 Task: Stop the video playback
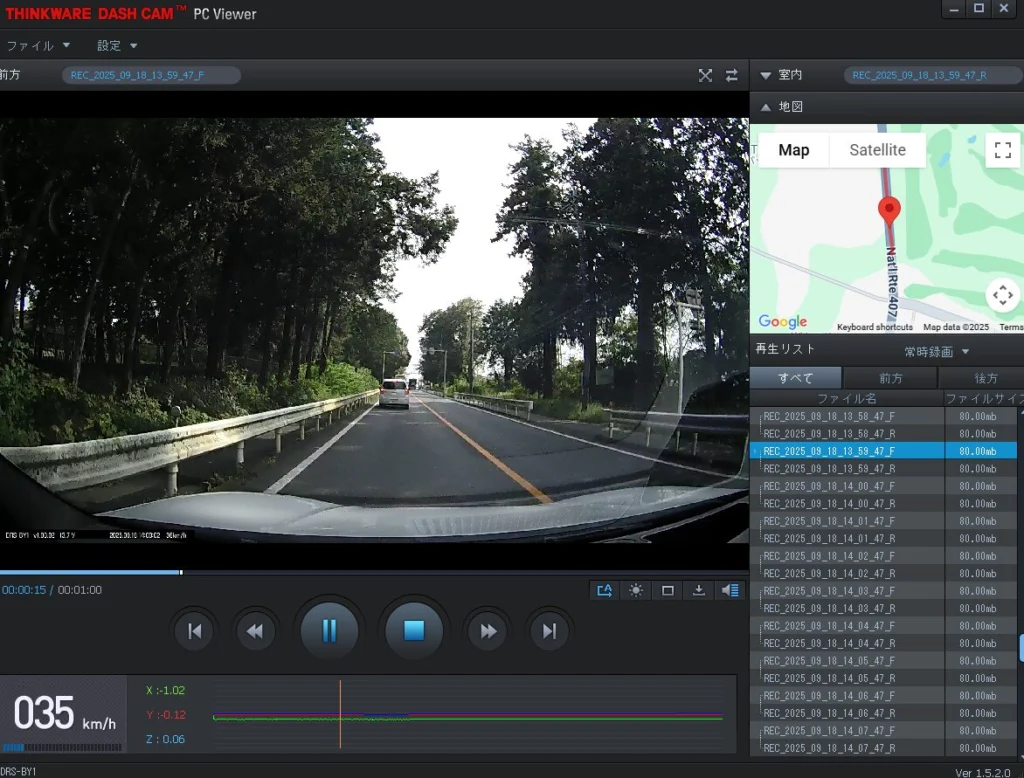(x=414, y=630)
